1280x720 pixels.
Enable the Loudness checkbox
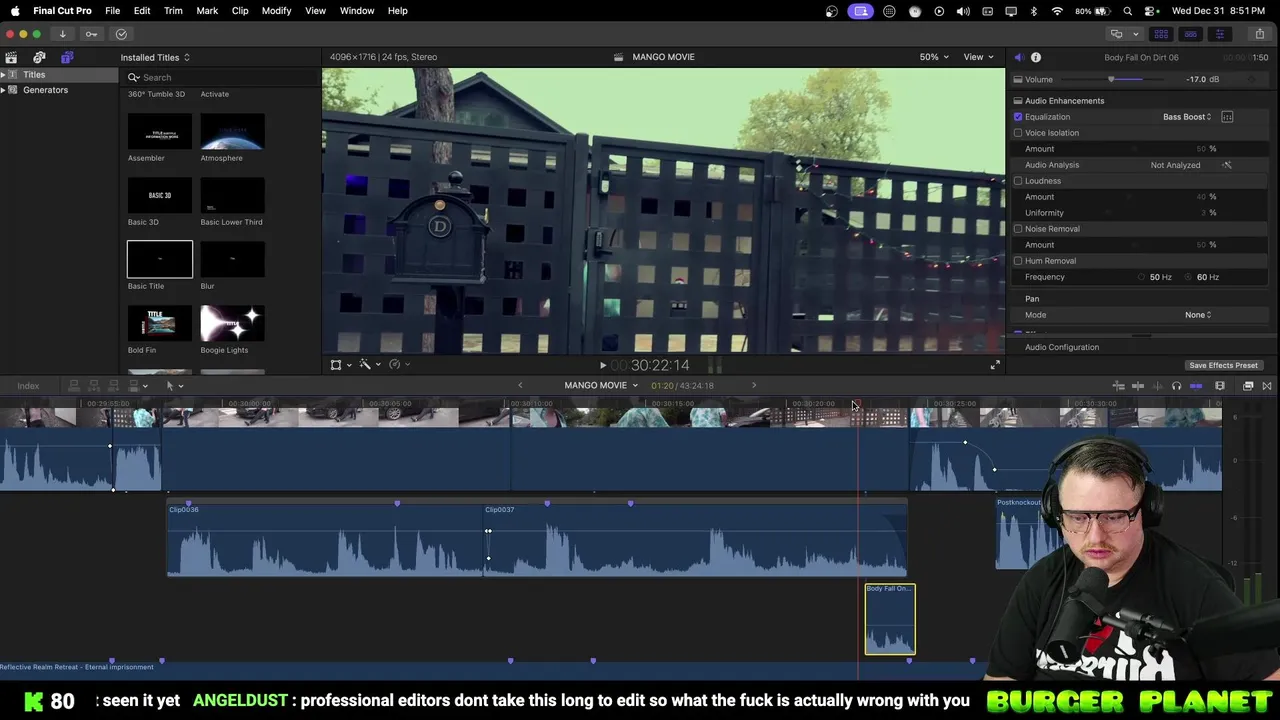coord(1018,181)
